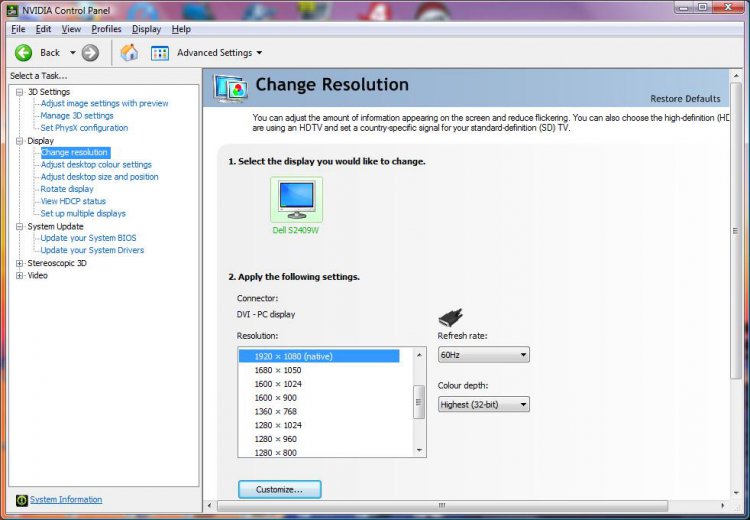Click the horizontal scrollbar thumb
750x520 pixels.
[x=442, y=506]
